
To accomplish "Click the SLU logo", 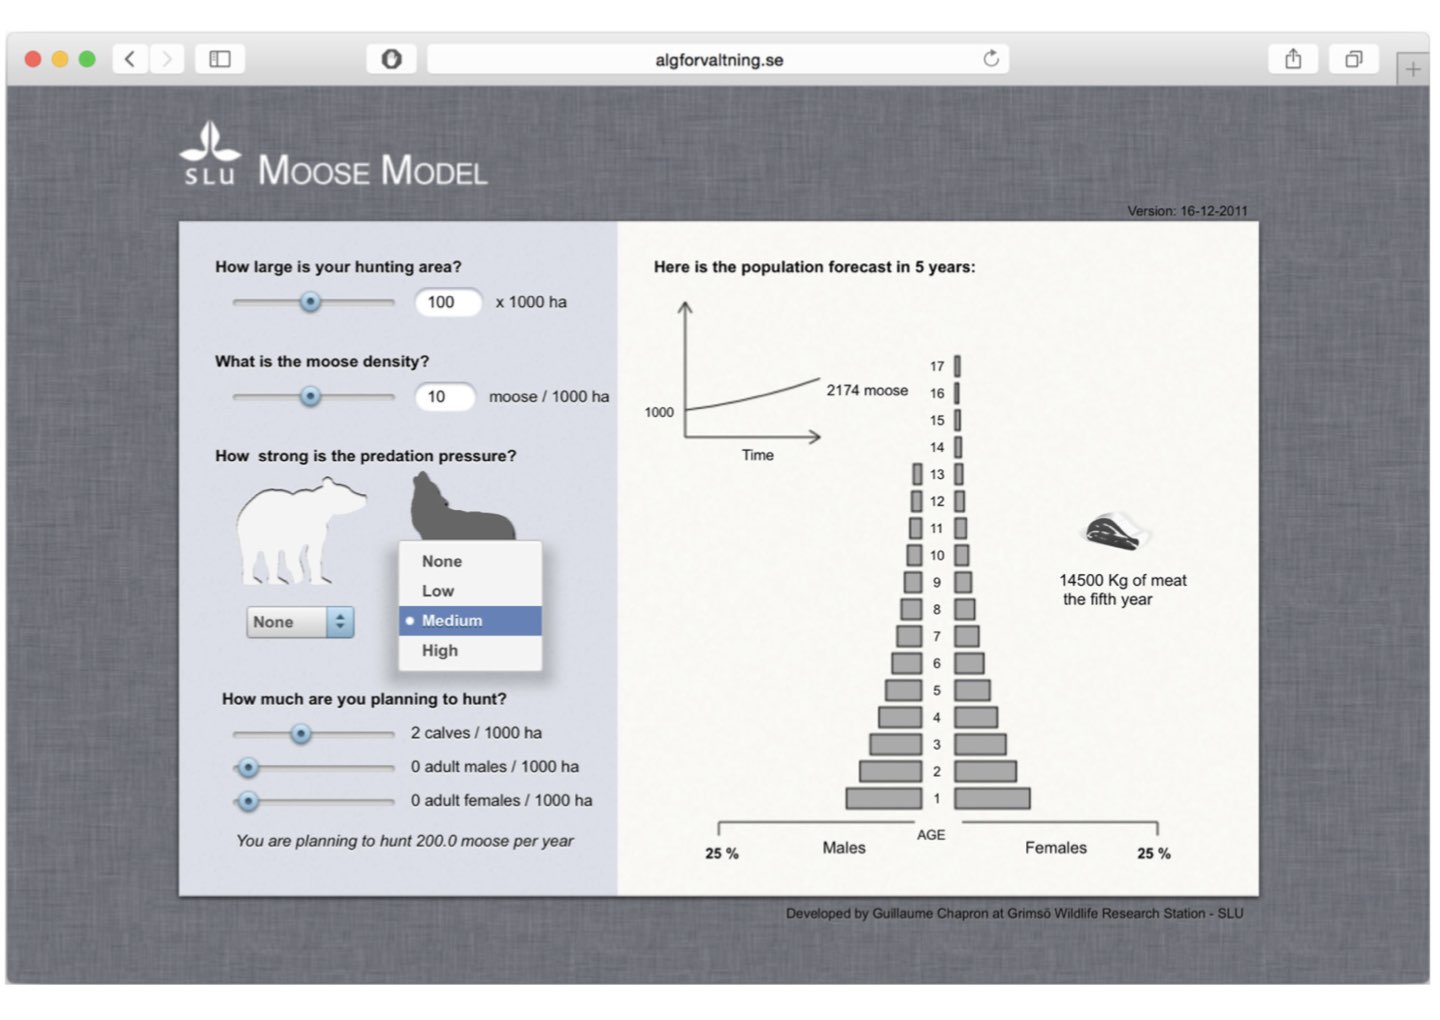I will point(210,154).
